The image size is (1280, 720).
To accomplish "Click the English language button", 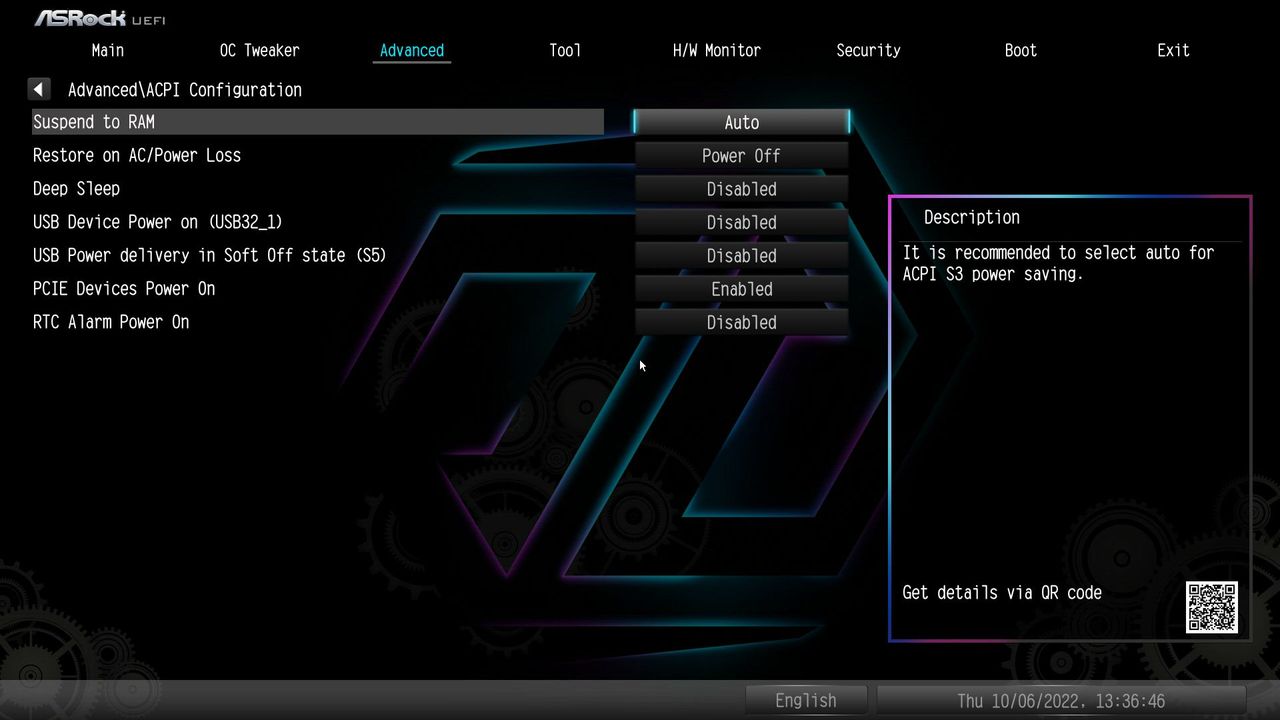I will click(806, 700).
